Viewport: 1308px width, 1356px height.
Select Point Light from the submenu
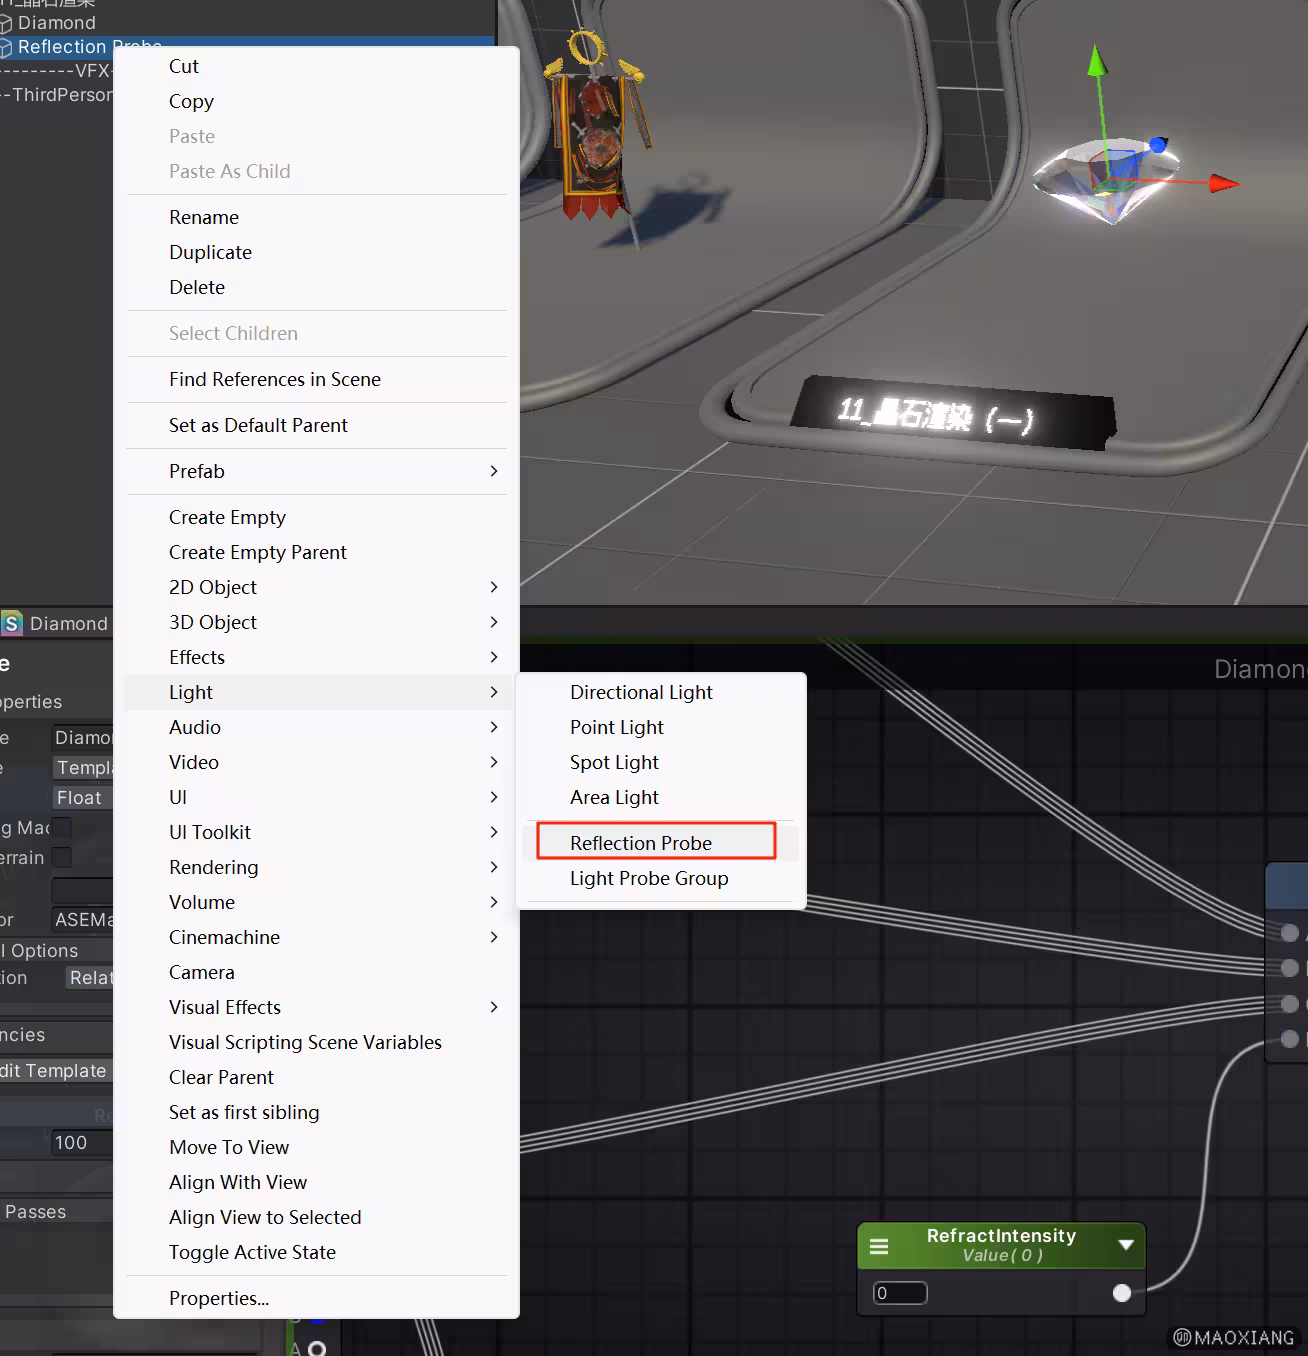(616, 727)
